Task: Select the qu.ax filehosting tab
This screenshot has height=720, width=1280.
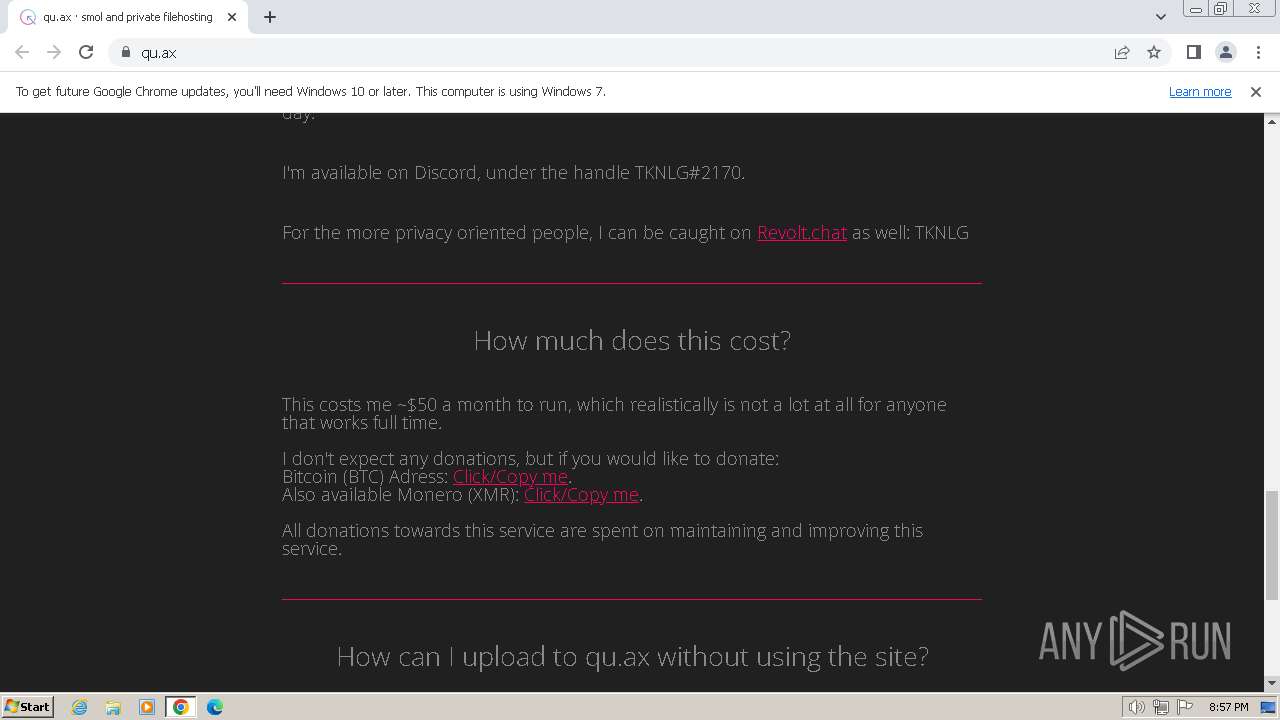Action: pyautogui.click(x=127, y=17)
